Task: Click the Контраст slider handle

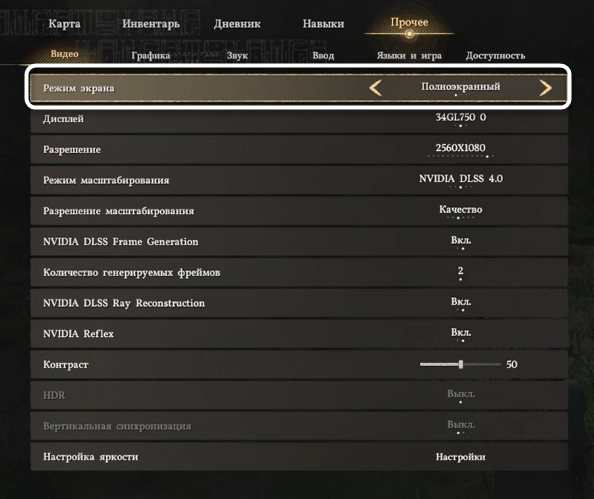Action: point(461,364)
